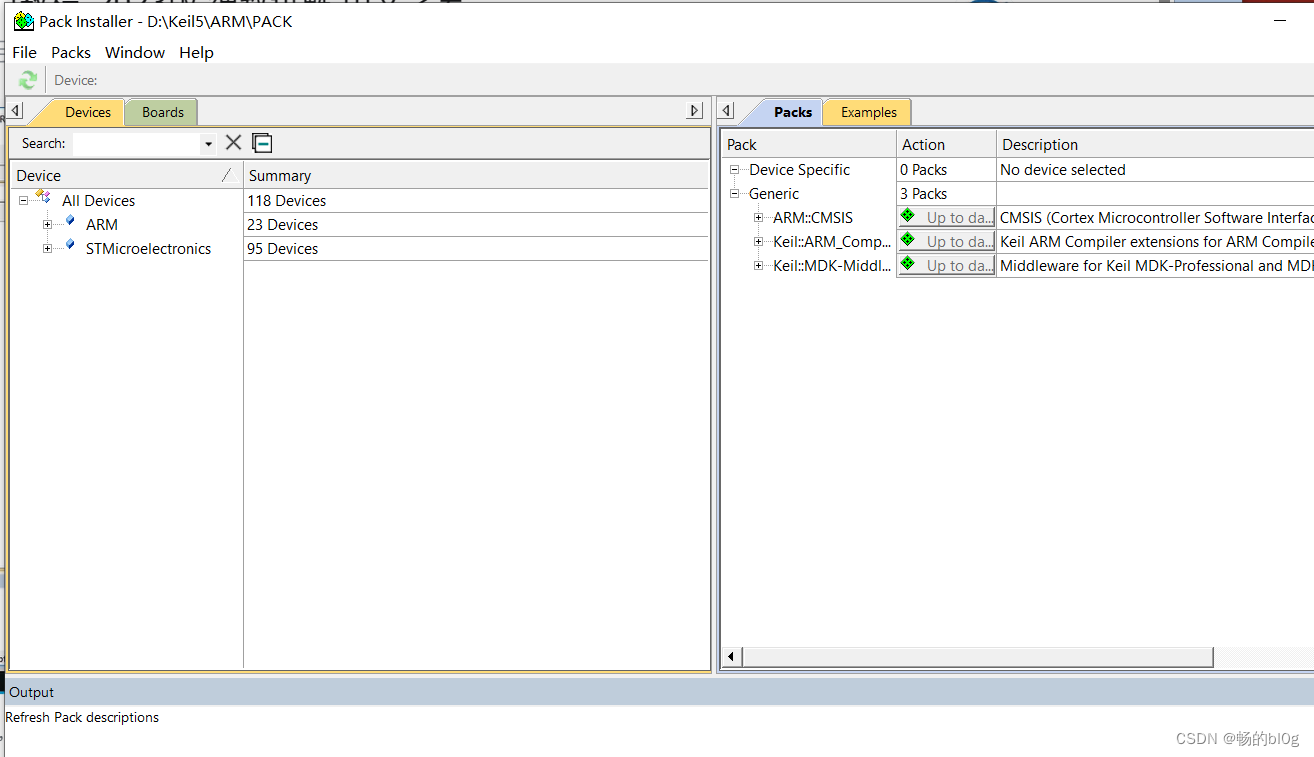The width and height of the screenshot is (1314, 757).
Task: Open the Packs menu
Action: [71, 52]
